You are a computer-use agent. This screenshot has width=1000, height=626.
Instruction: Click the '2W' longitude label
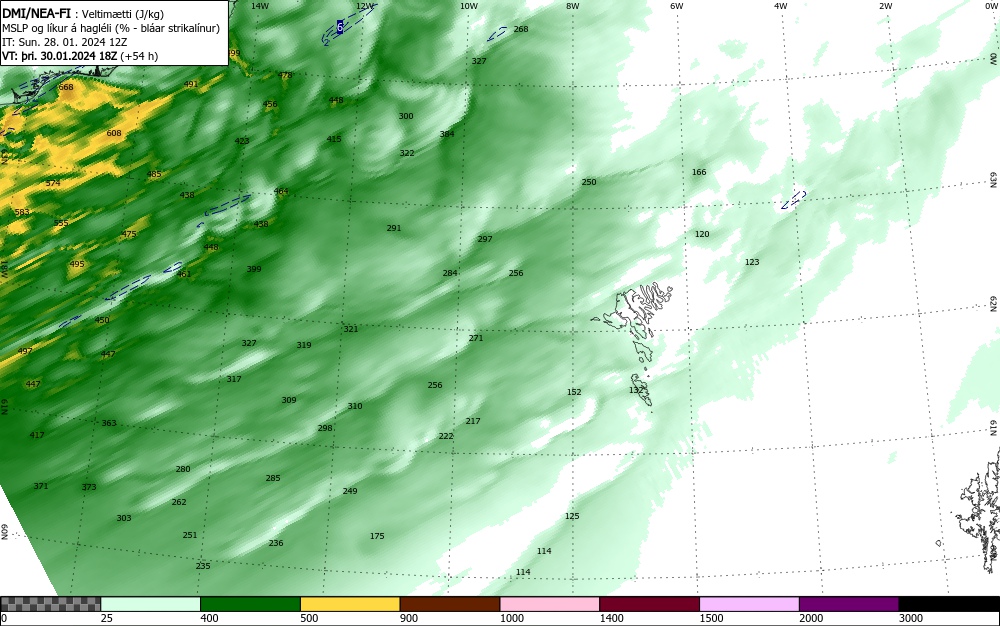[885, 6]
